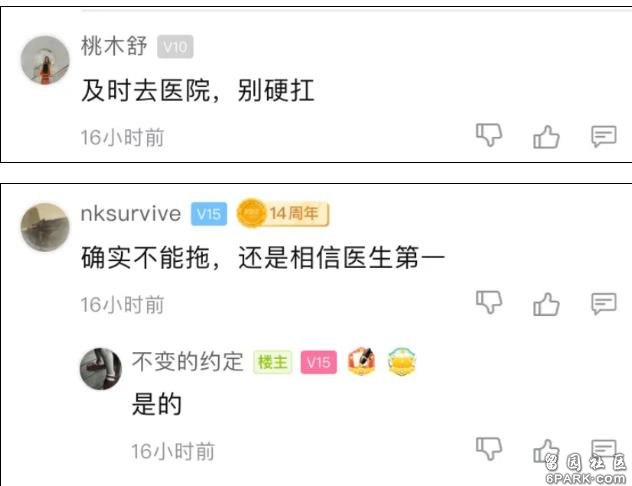This screenshot has width=632, height=486.
Task: Click the green 楼主 tag
Action: pos(272,362)
